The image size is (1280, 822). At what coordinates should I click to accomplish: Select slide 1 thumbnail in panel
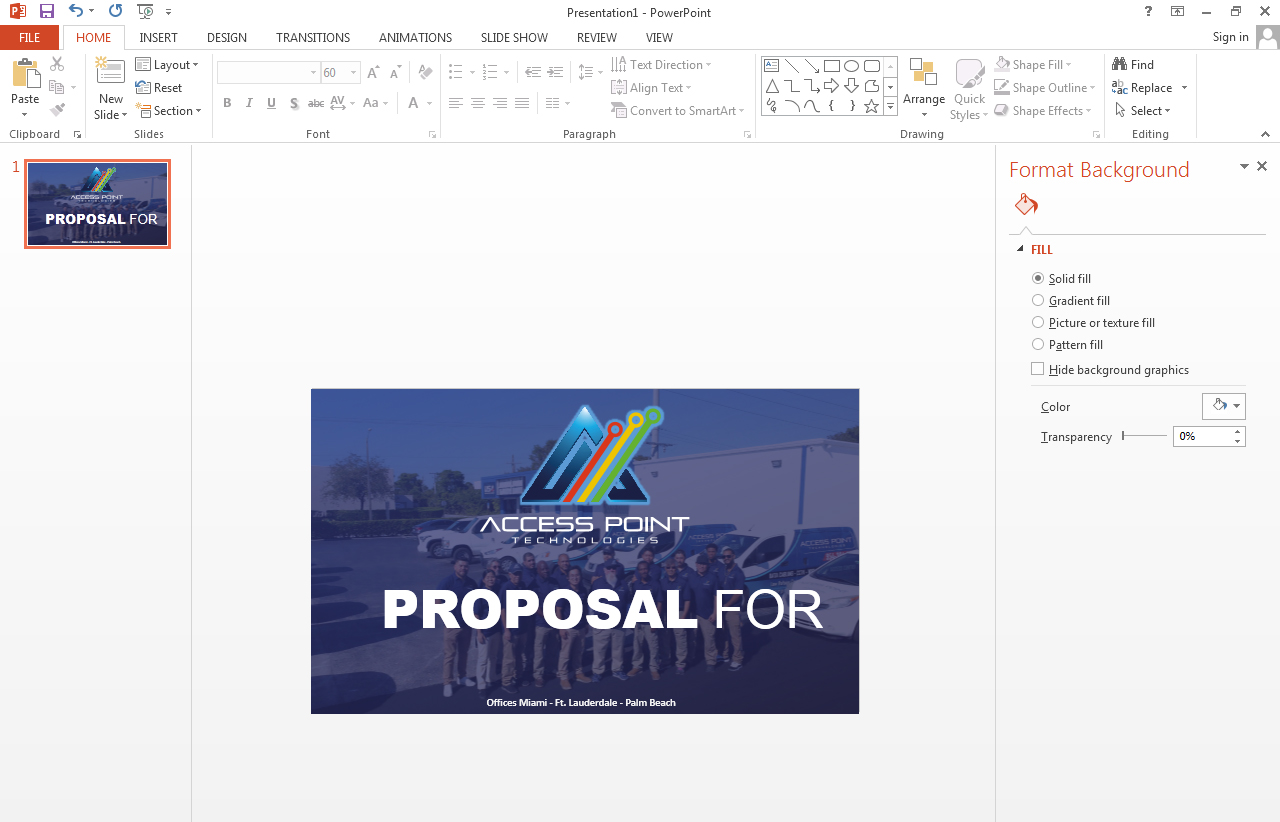point(98,204)
